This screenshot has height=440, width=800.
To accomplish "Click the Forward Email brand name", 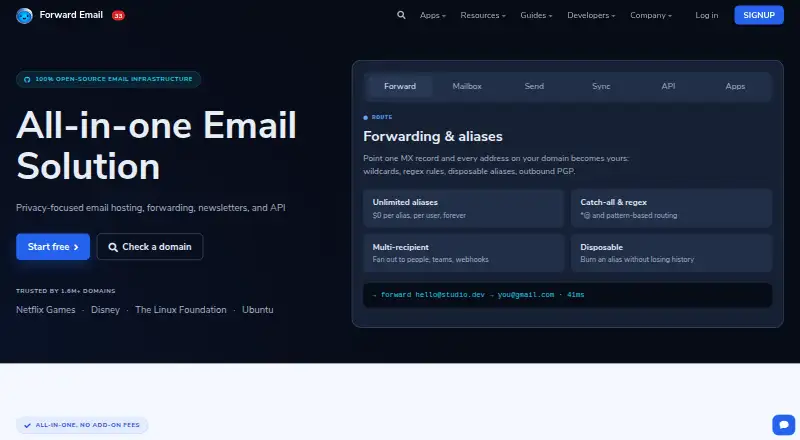I will [x=71, y=15].
